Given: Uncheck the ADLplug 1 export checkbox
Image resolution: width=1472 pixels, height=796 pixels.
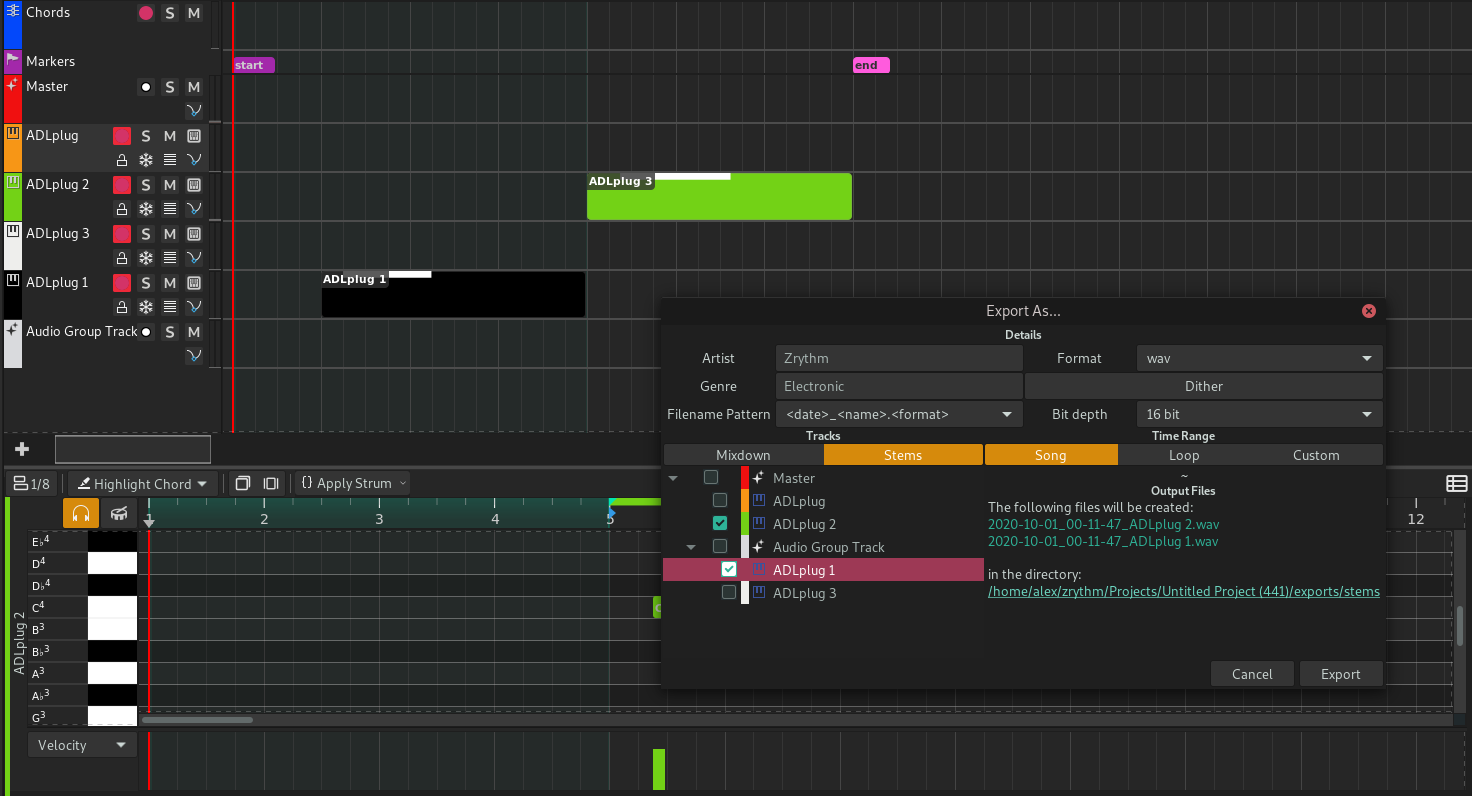Looking at the screenshot, I should [729, 569].
